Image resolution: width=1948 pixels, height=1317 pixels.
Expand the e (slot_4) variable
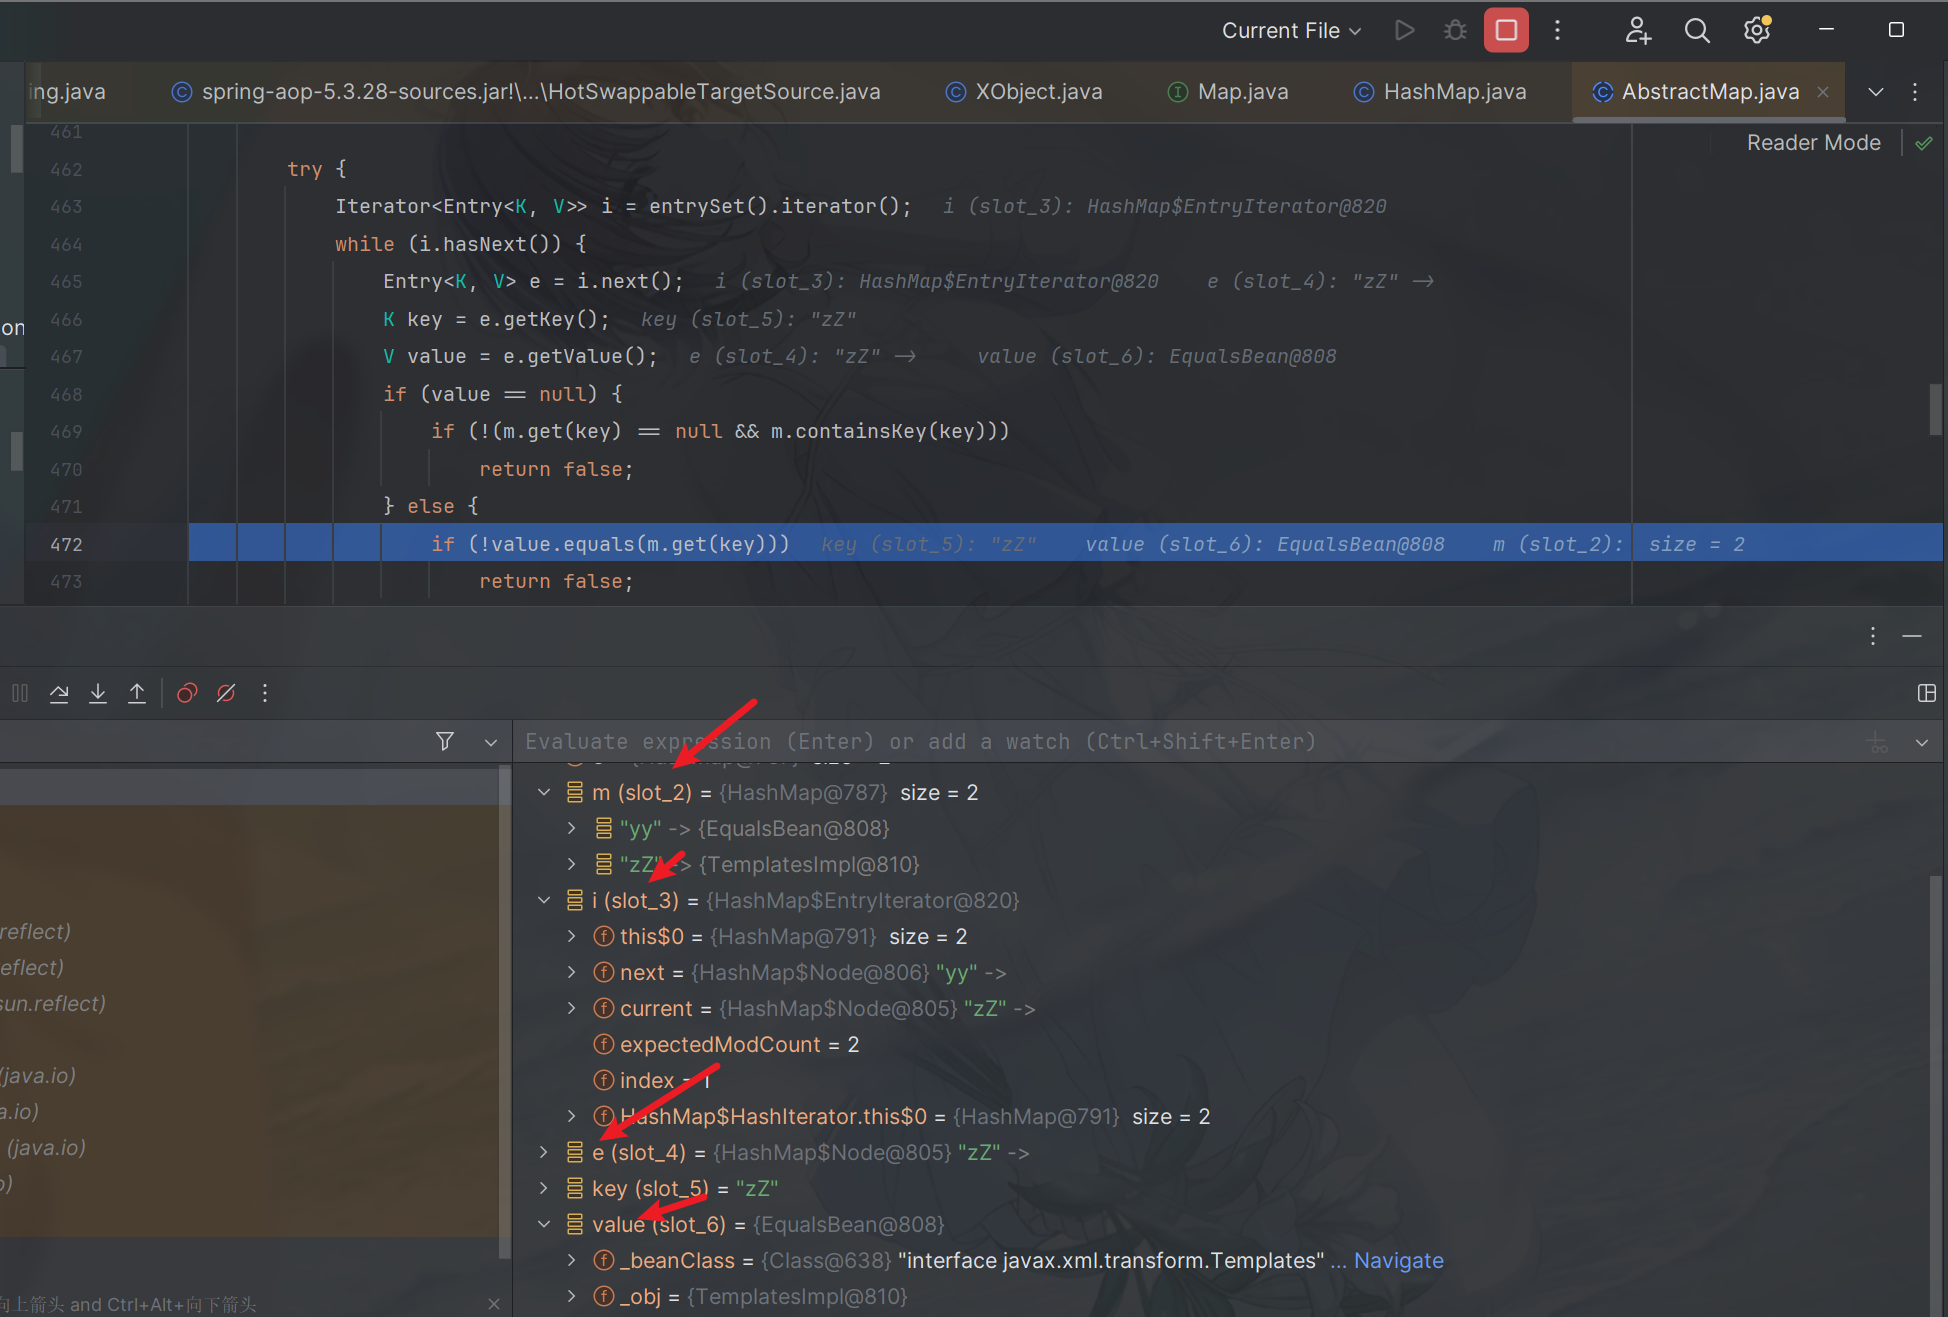coord(544,1152)
